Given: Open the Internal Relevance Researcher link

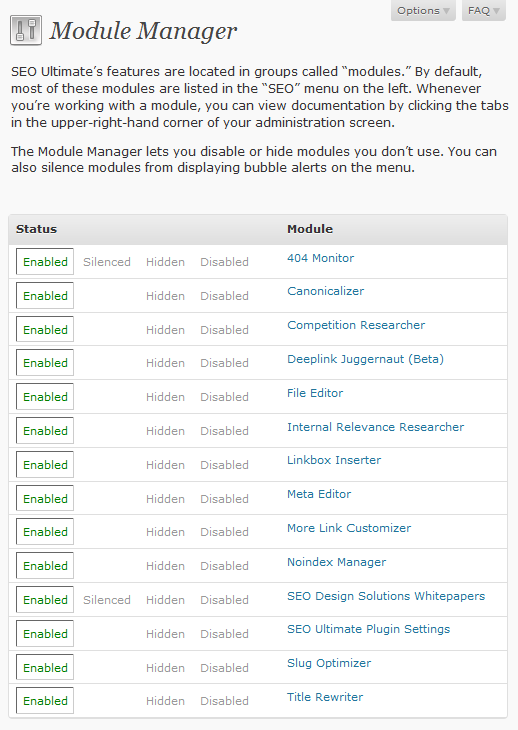Looking at the screenshot, I should tap(375, 427).
